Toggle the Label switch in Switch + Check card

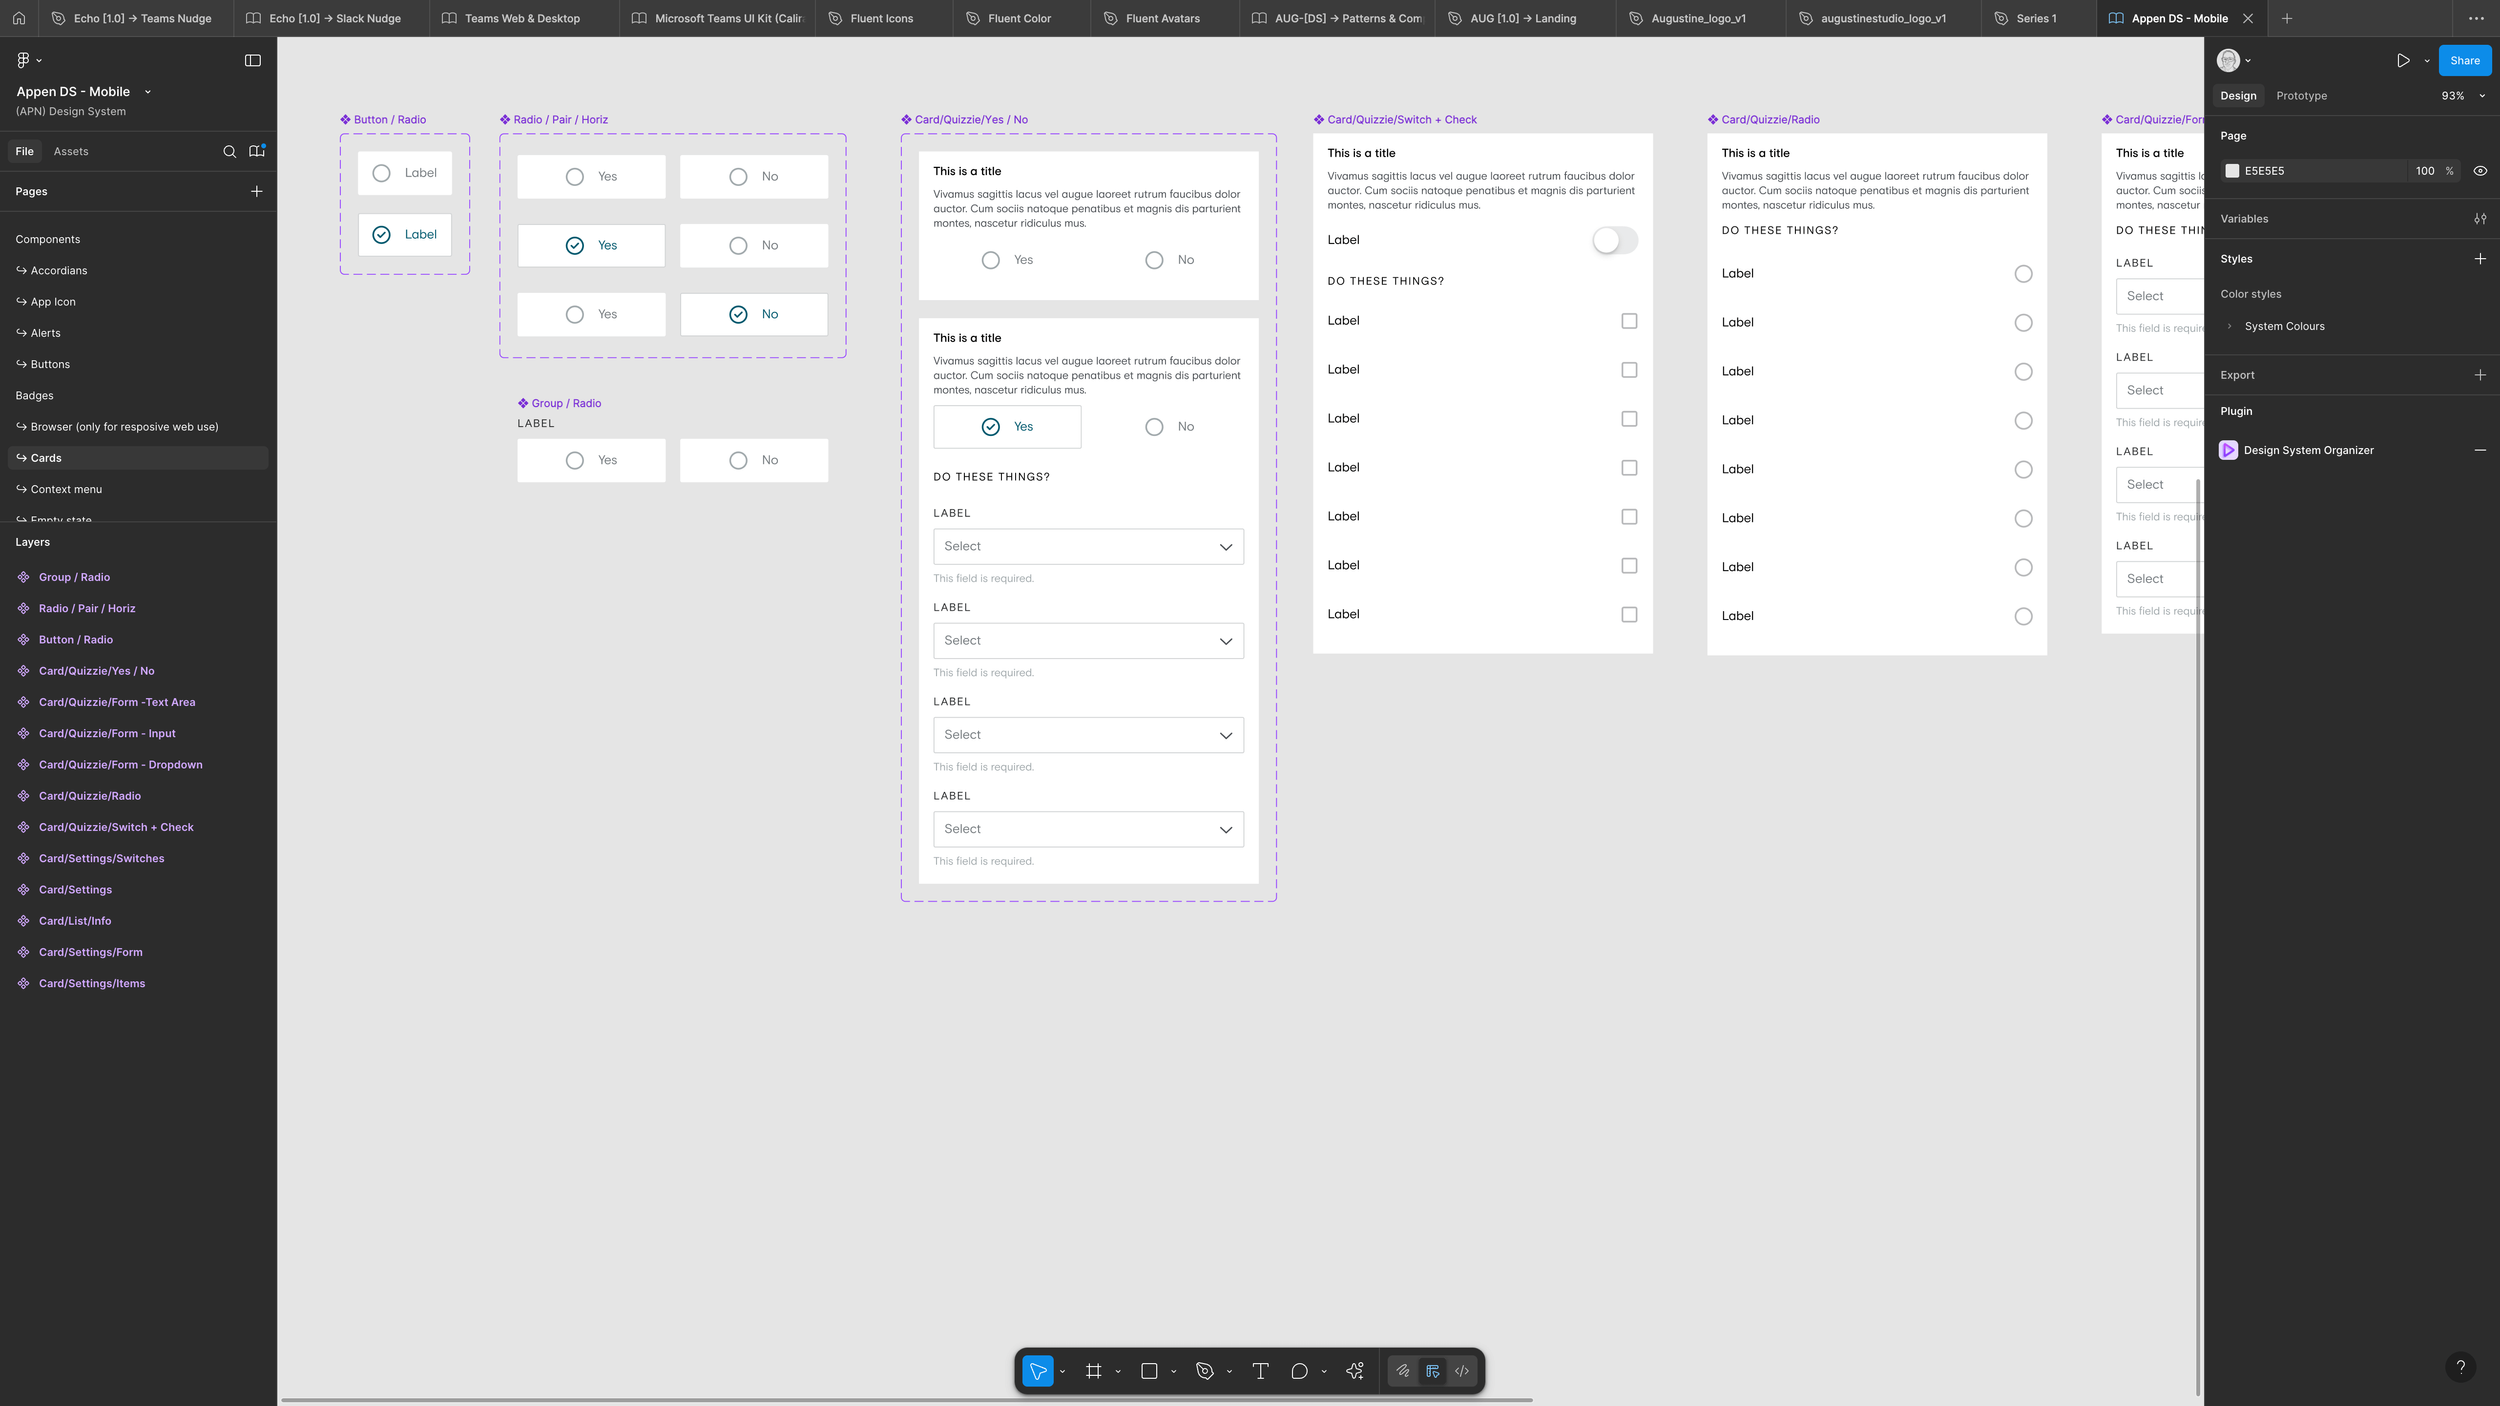click(1614, 240)
